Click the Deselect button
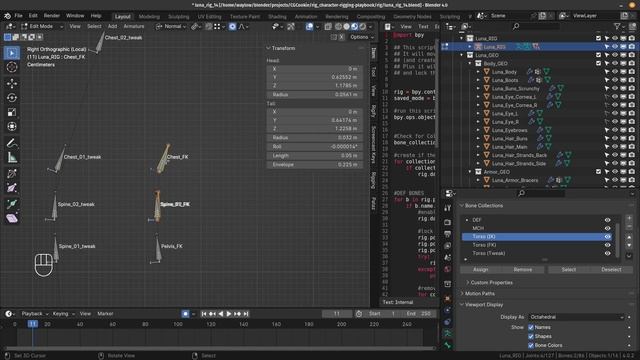The image size is (640, 360). pos(611,269)
